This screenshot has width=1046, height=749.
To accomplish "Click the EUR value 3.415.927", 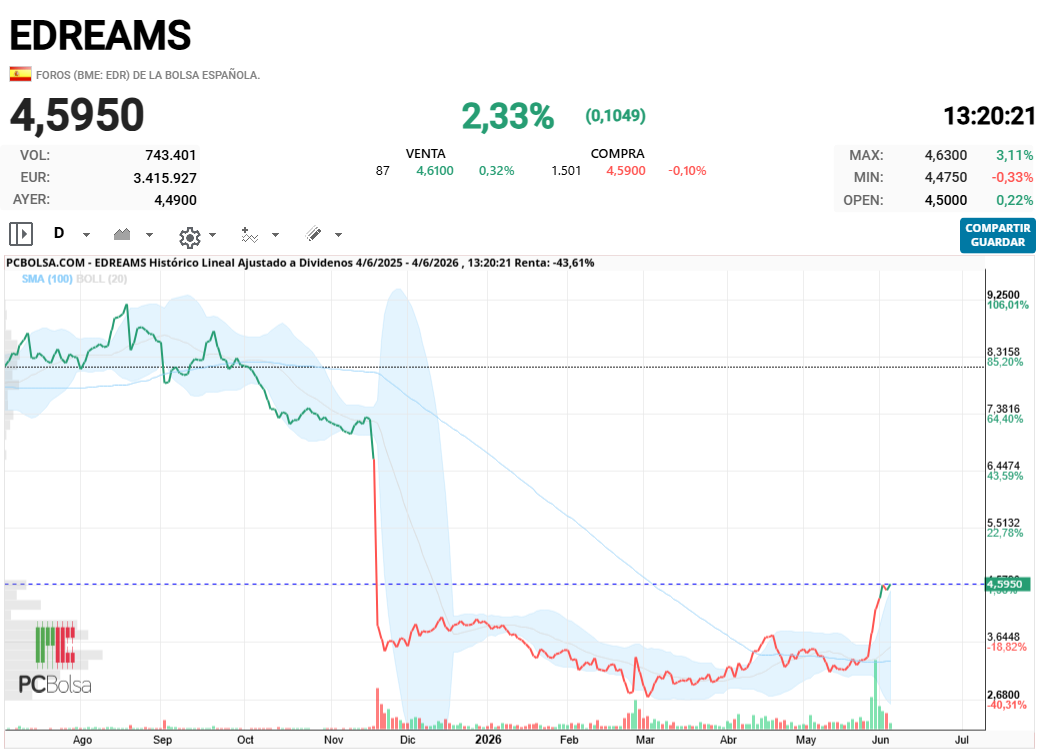I will click(165, 178).
